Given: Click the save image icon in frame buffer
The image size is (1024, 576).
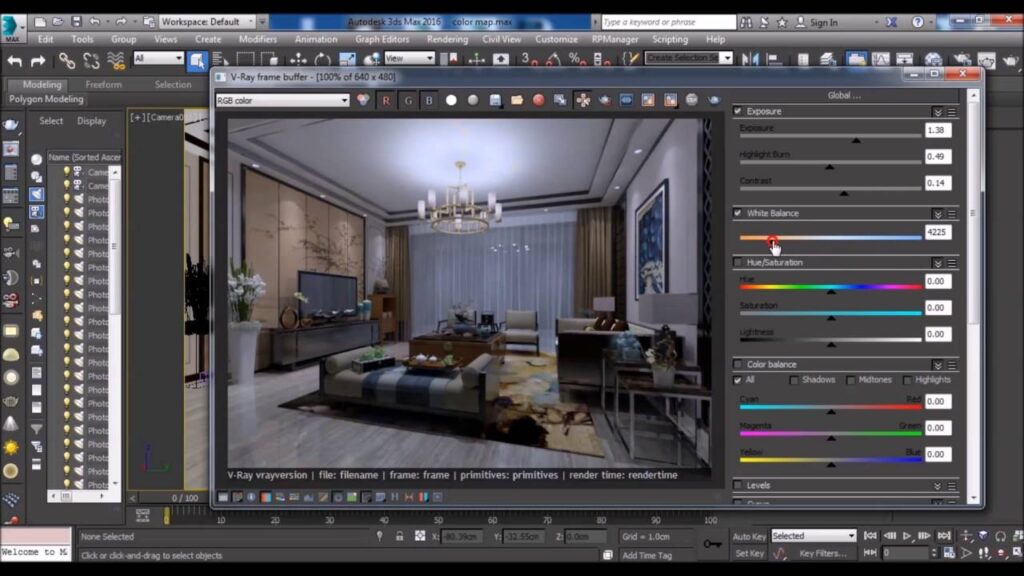Looking at the screenshot, I should pyautogui.click(x=495, y=100).
